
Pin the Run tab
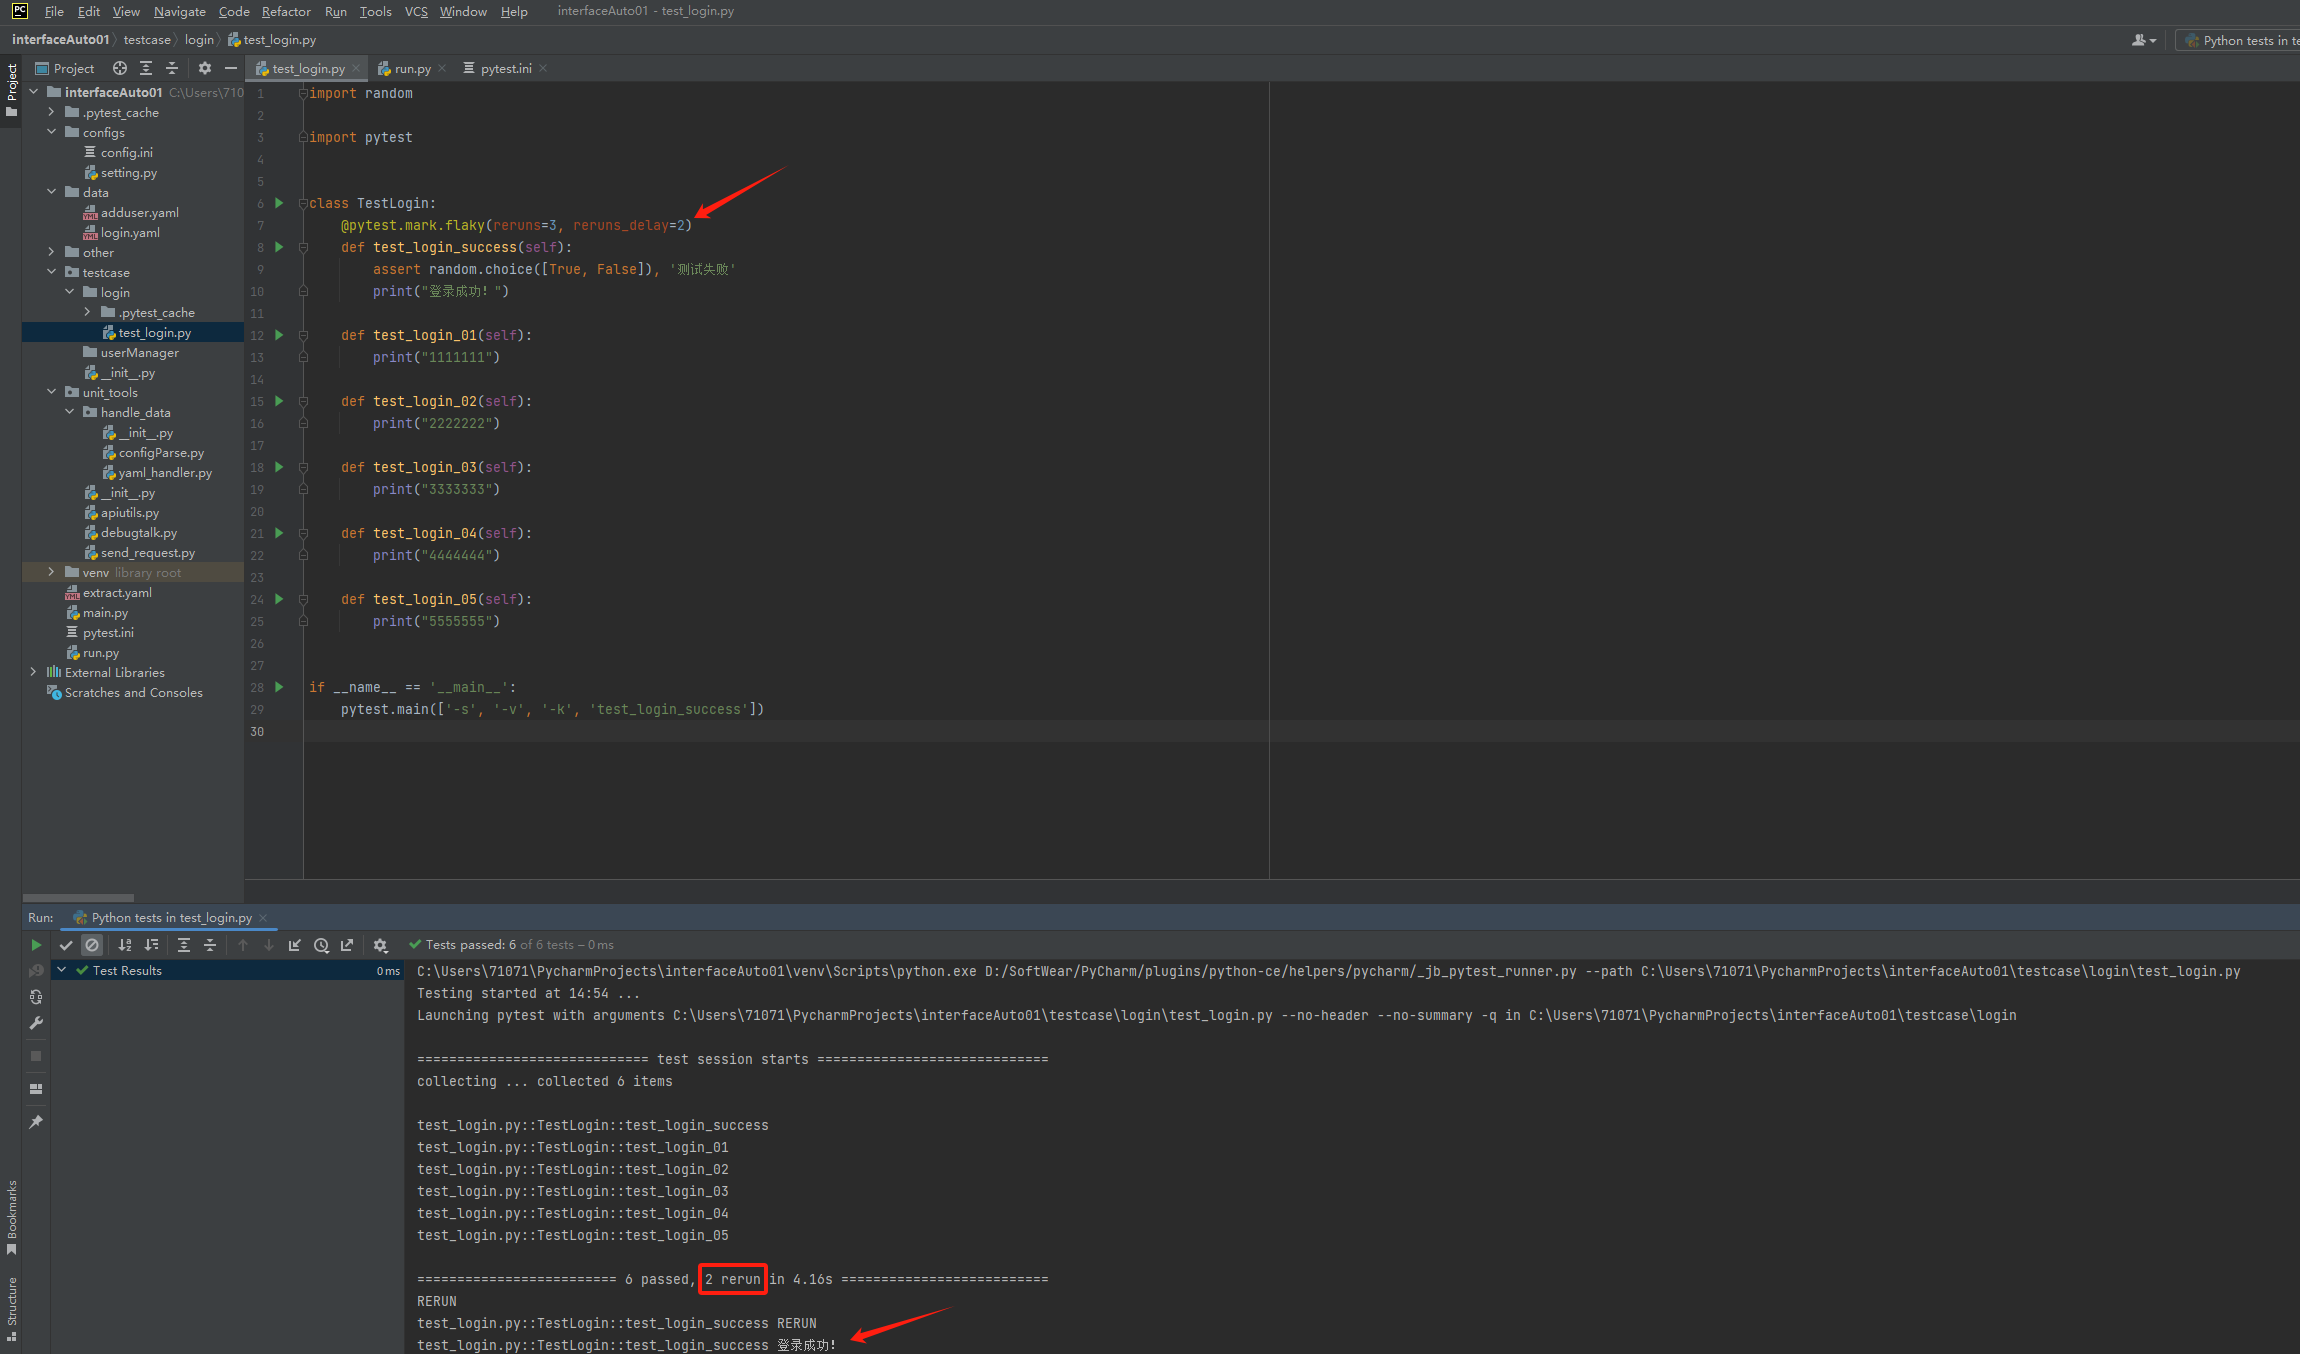(x=36, y=1122)
